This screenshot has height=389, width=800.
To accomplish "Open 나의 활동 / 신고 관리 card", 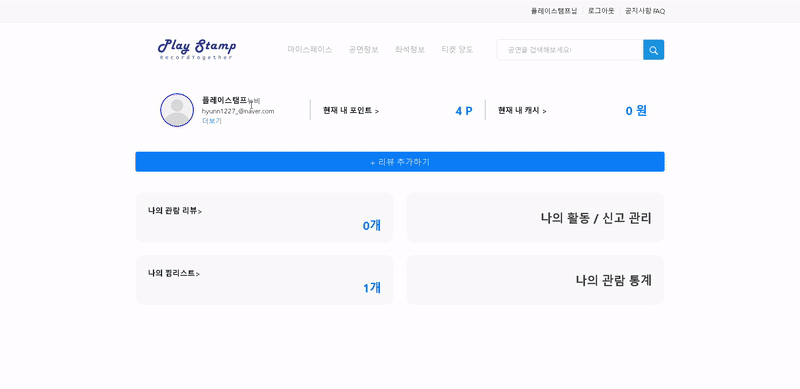I will click(x=535, y=217).
